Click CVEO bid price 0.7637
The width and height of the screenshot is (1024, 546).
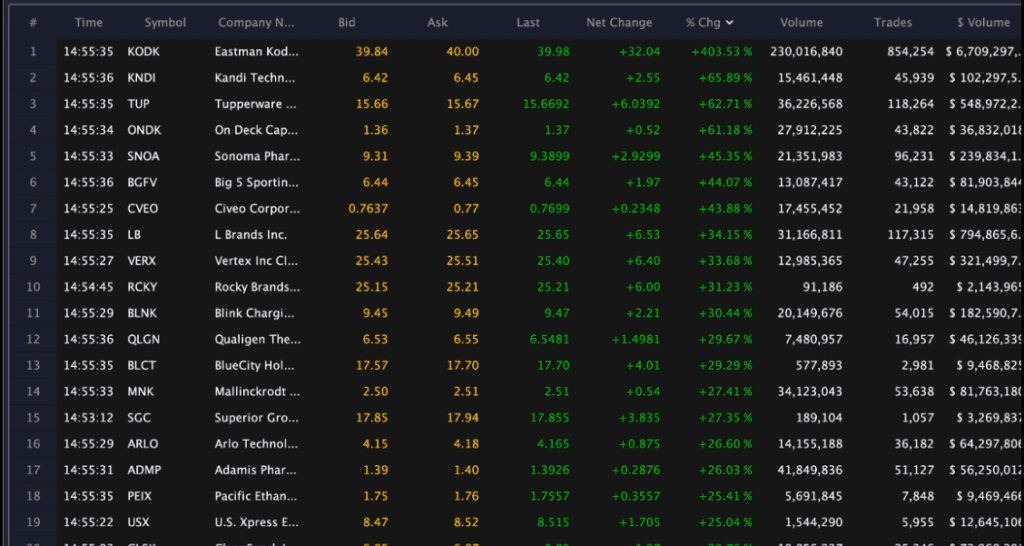pos(368,208)
